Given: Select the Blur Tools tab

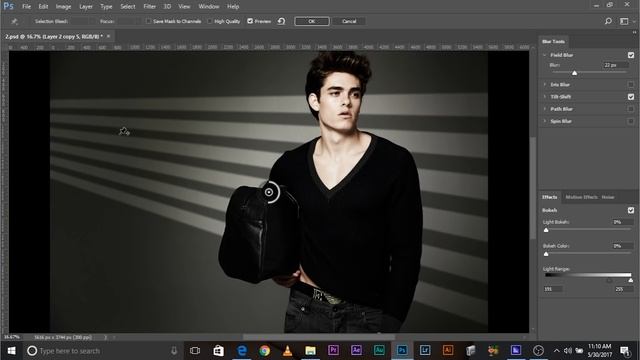Looking at the screenshot, I should point(553,42).
